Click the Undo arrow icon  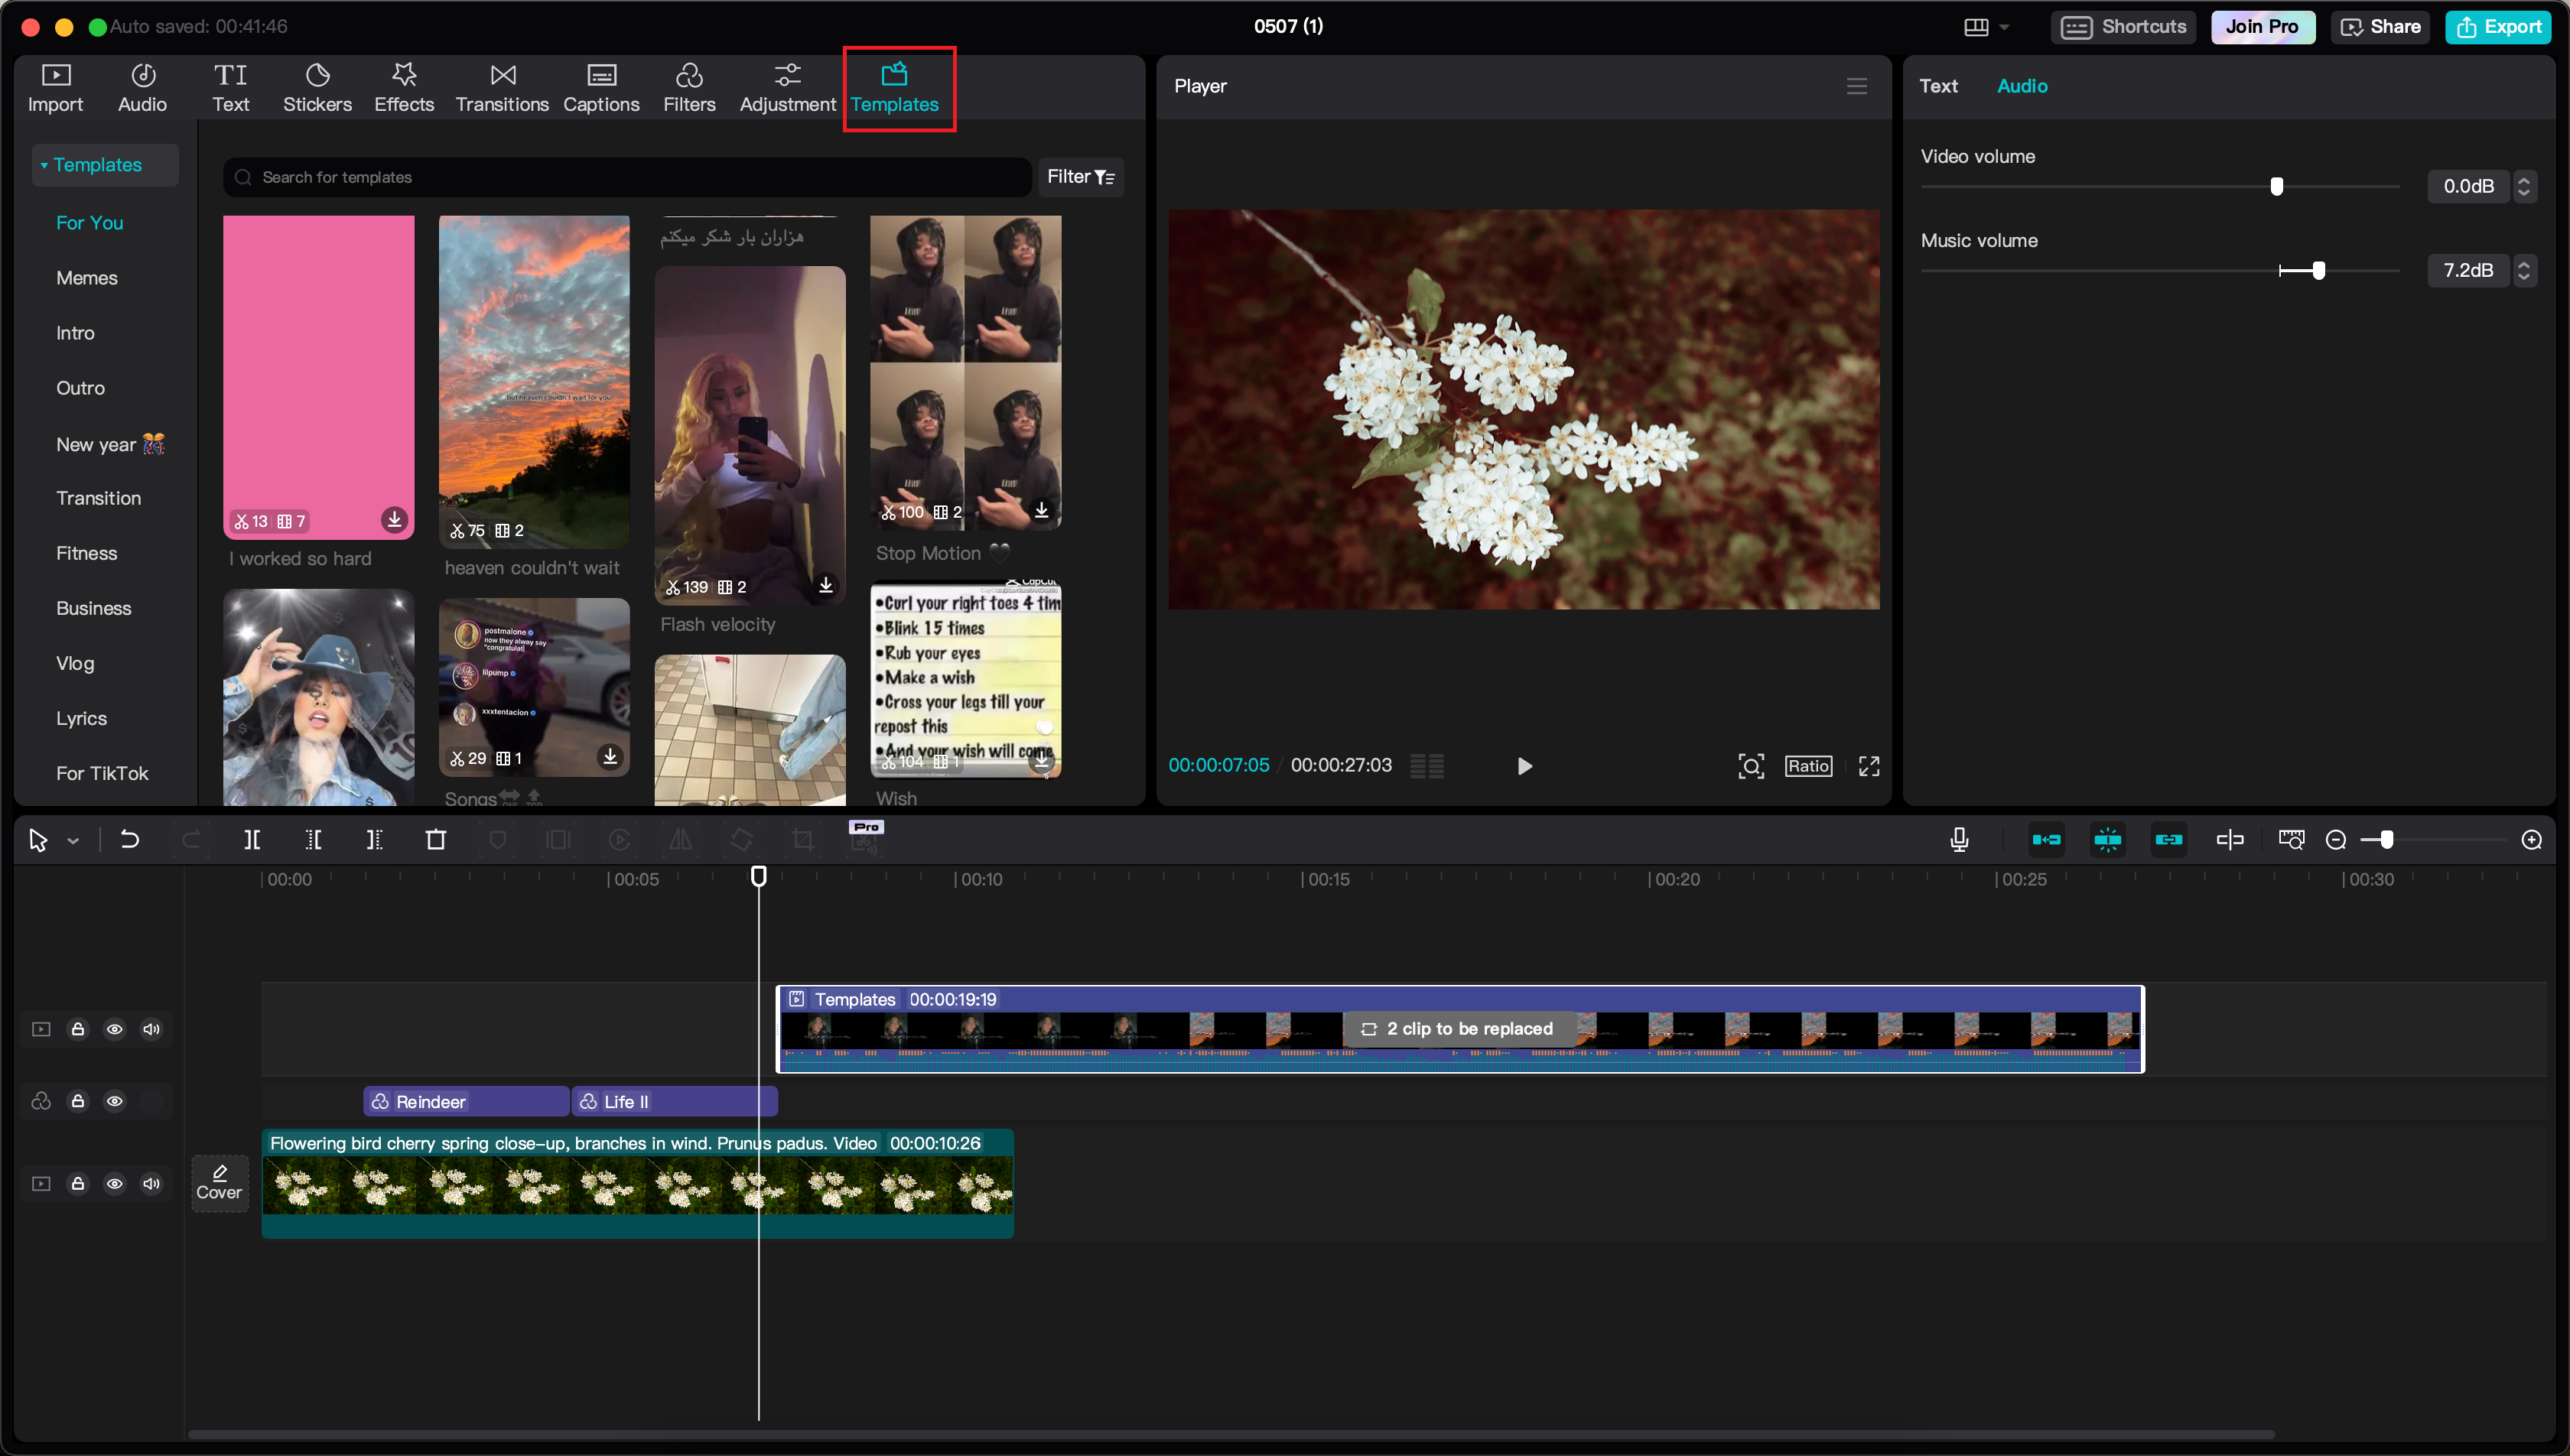(x=130, y=840)
